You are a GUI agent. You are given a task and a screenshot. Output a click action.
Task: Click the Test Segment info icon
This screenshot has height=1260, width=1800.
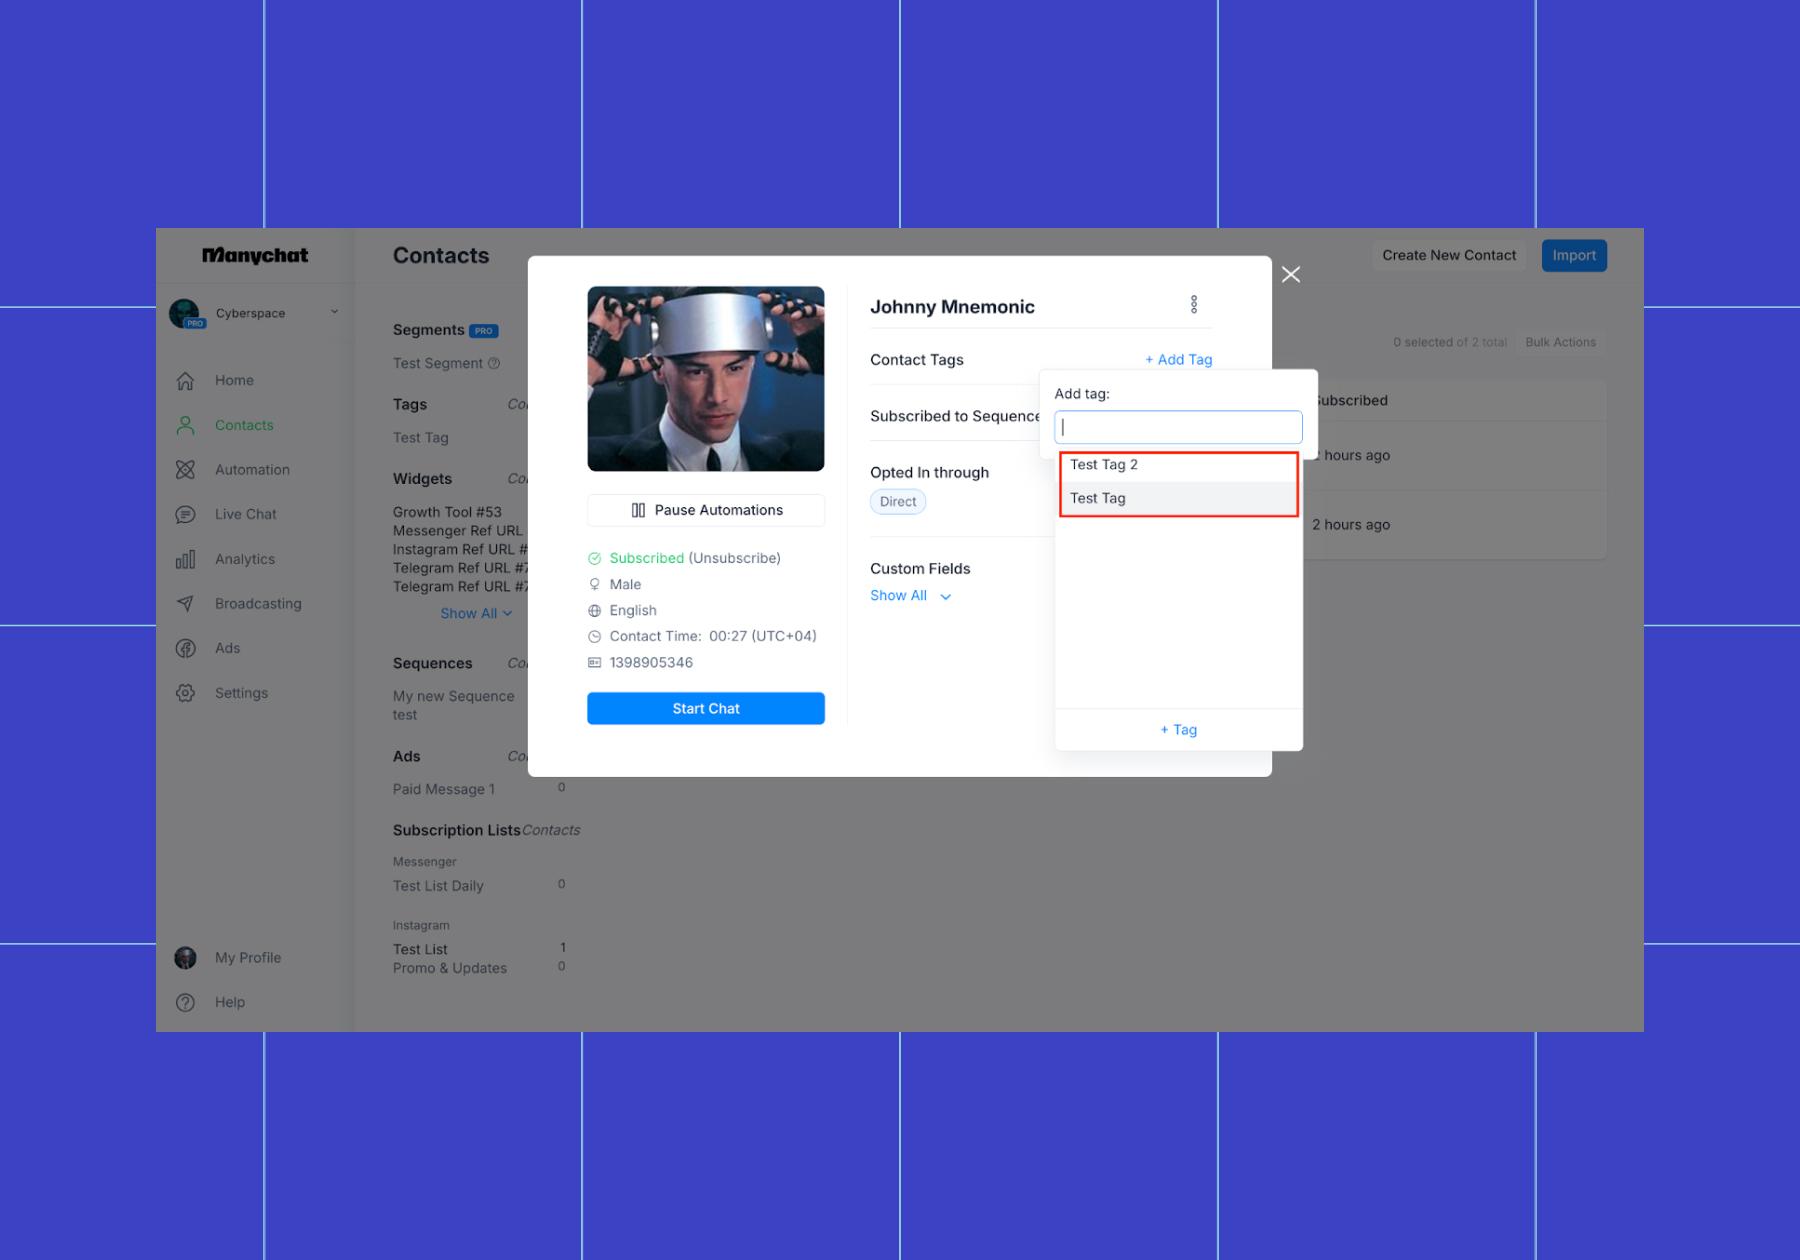(494, 364)
